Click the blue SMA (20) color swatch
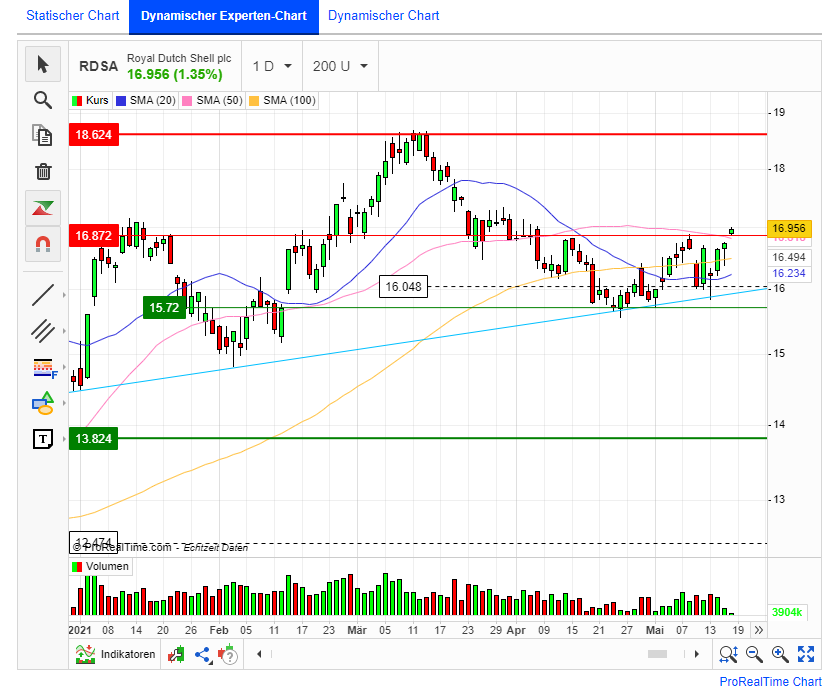Viewport: 840px width, 693px height. (x=121, y=101)
